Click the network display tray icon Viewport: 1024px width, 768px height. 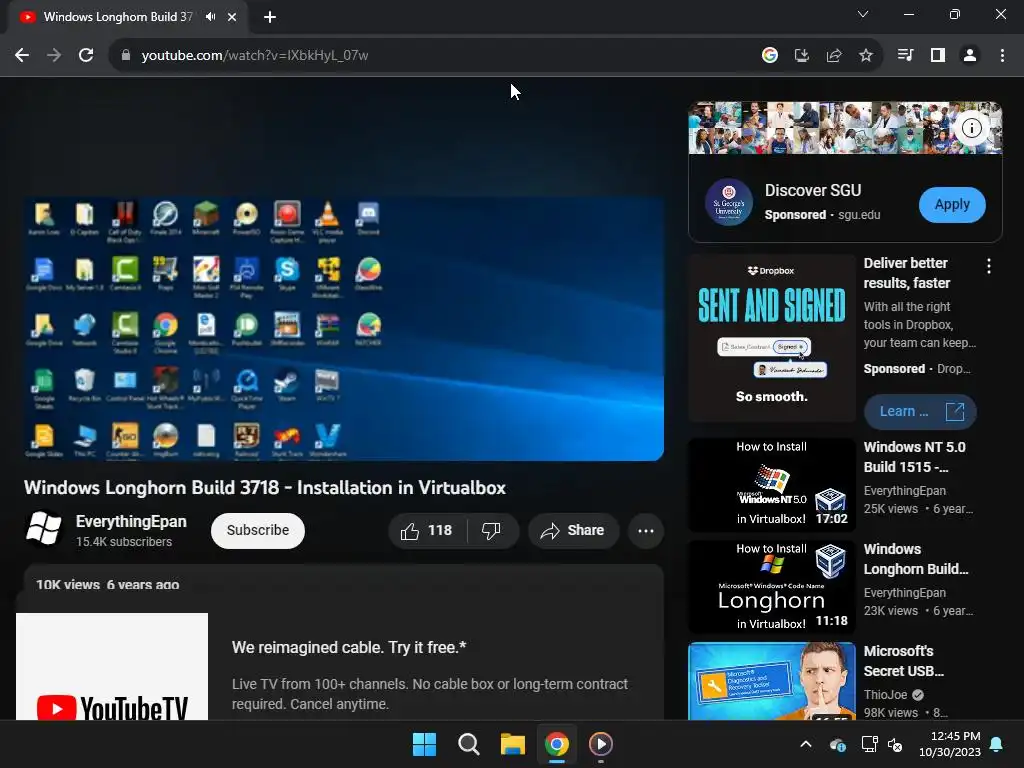869,744
